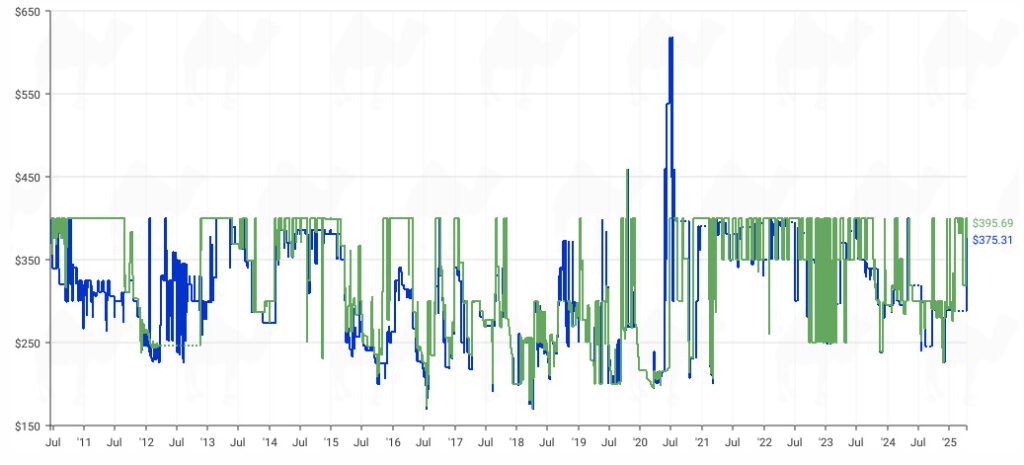Click the $550 y-axis label
1024x465 pixels.
[x=27, y=94]
